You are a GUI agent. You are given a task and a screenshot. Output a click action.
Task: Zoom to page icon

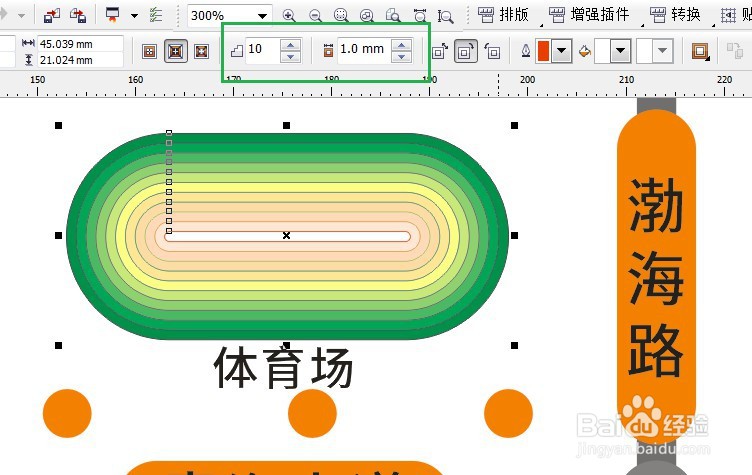[393, 15]
